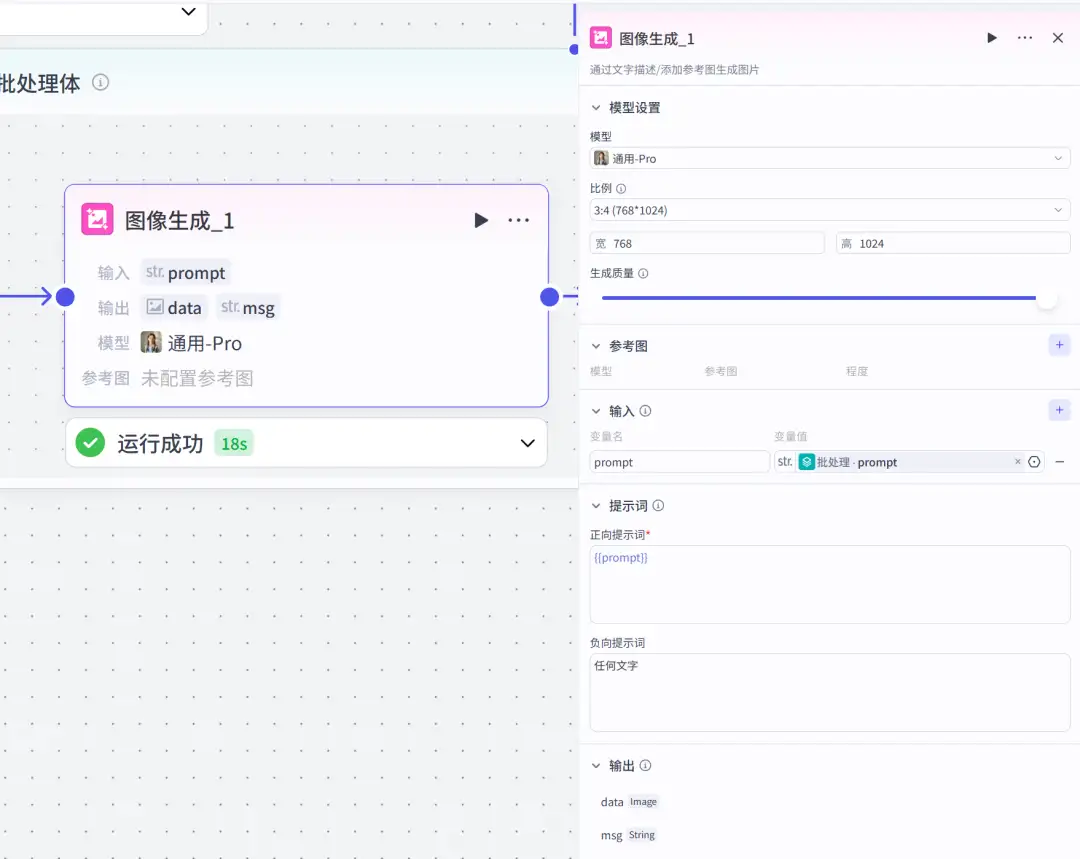The height and width of the screenshot is (859, 1080).
Task: Remove the prompt input row
Action: point(1060,462)
